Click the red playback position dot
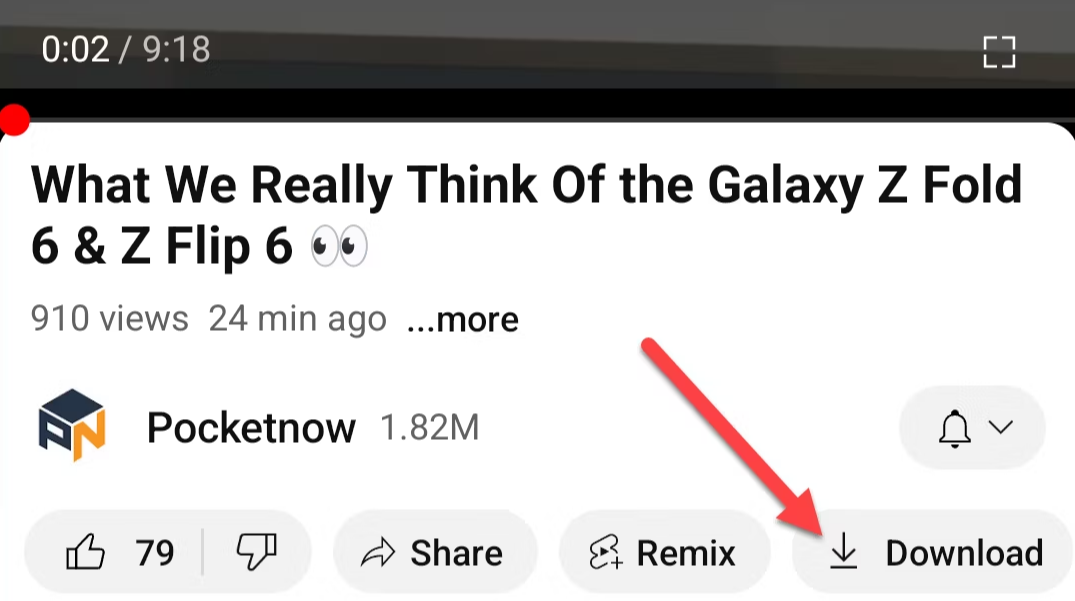The width and height of the screenshot is (1075, 601). [x=14, y=121]
